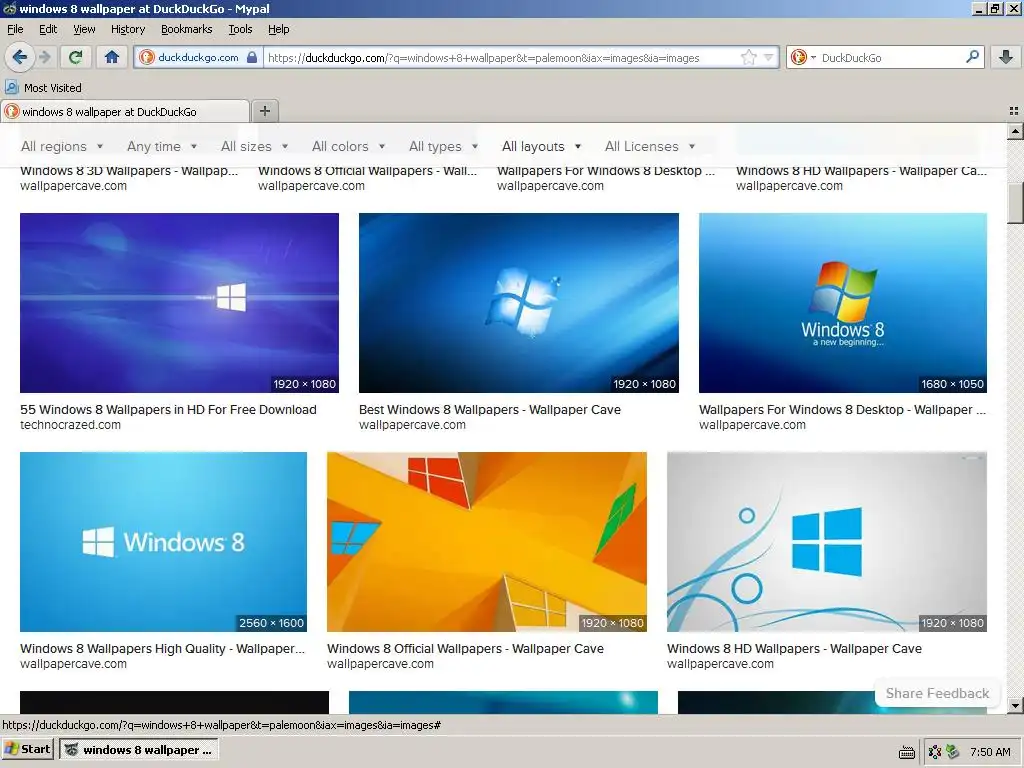1024x768 pixels.
Task: Click the Most Visited bookmark icon
Action: click(12, 87)
